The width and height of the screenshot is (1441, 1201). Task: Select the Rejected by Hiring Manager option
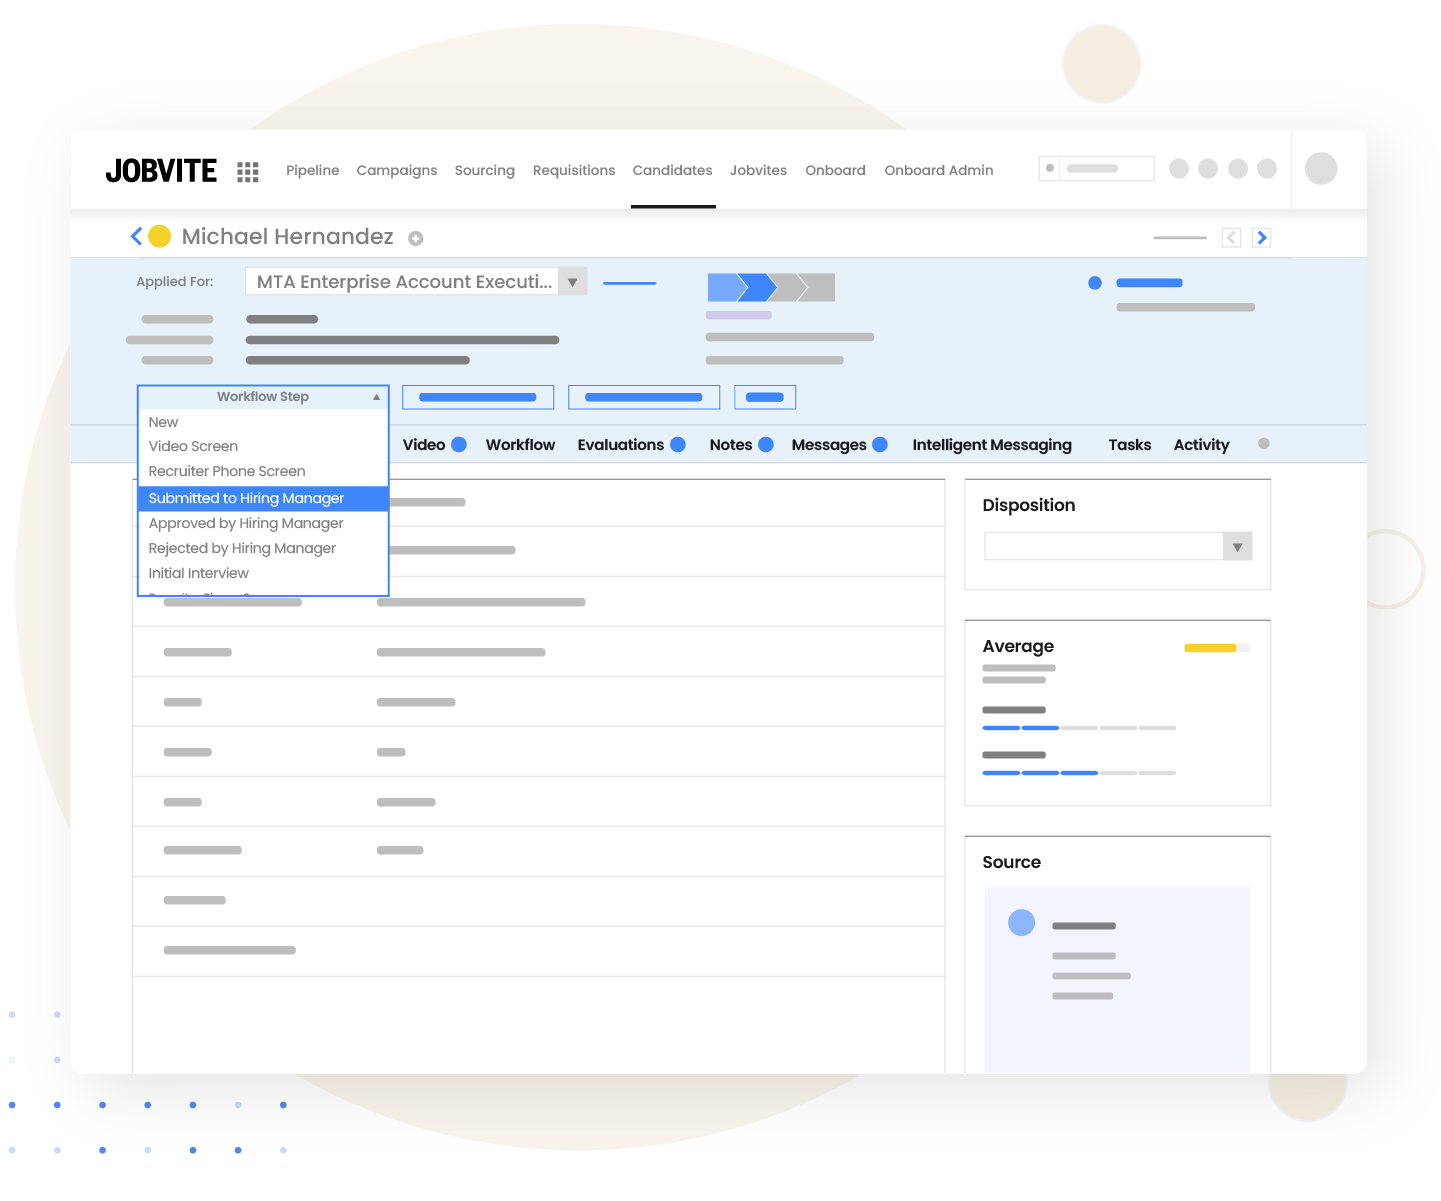pyautogui.click(x=242, y=548)
